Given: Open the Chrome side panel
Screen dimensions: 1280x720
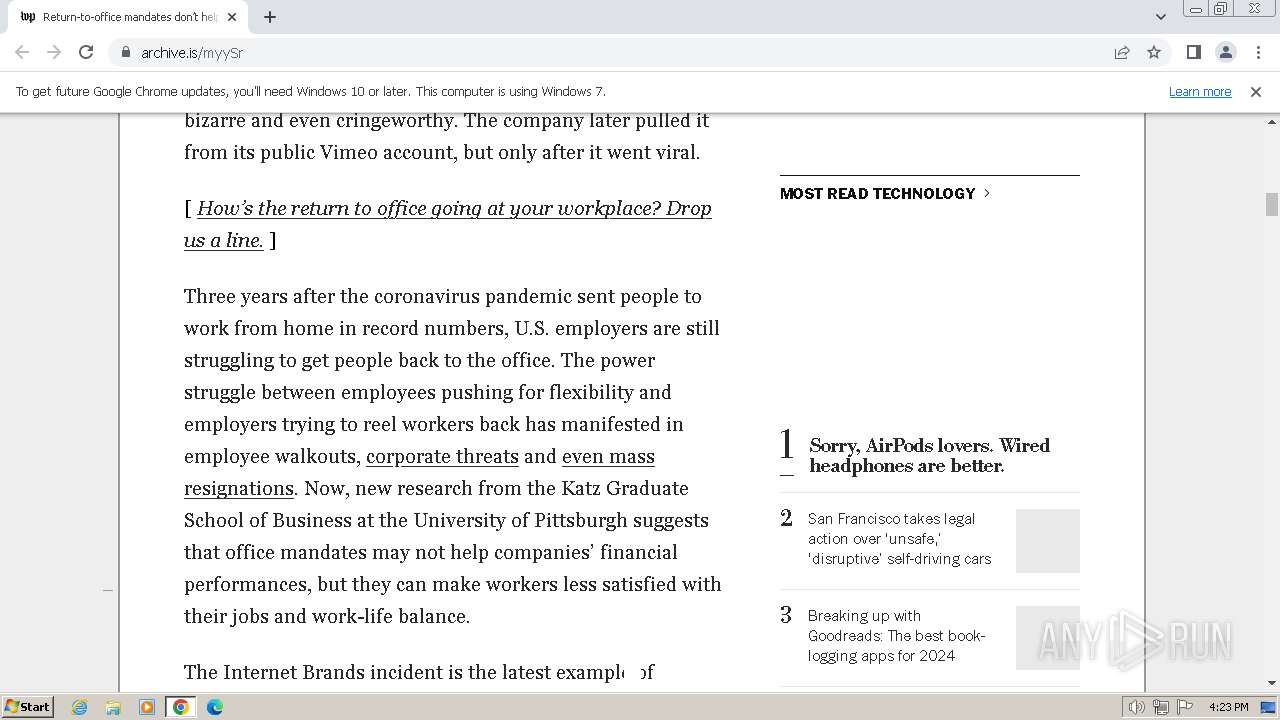Looking at the screenshot, I should pos(1193,52).
